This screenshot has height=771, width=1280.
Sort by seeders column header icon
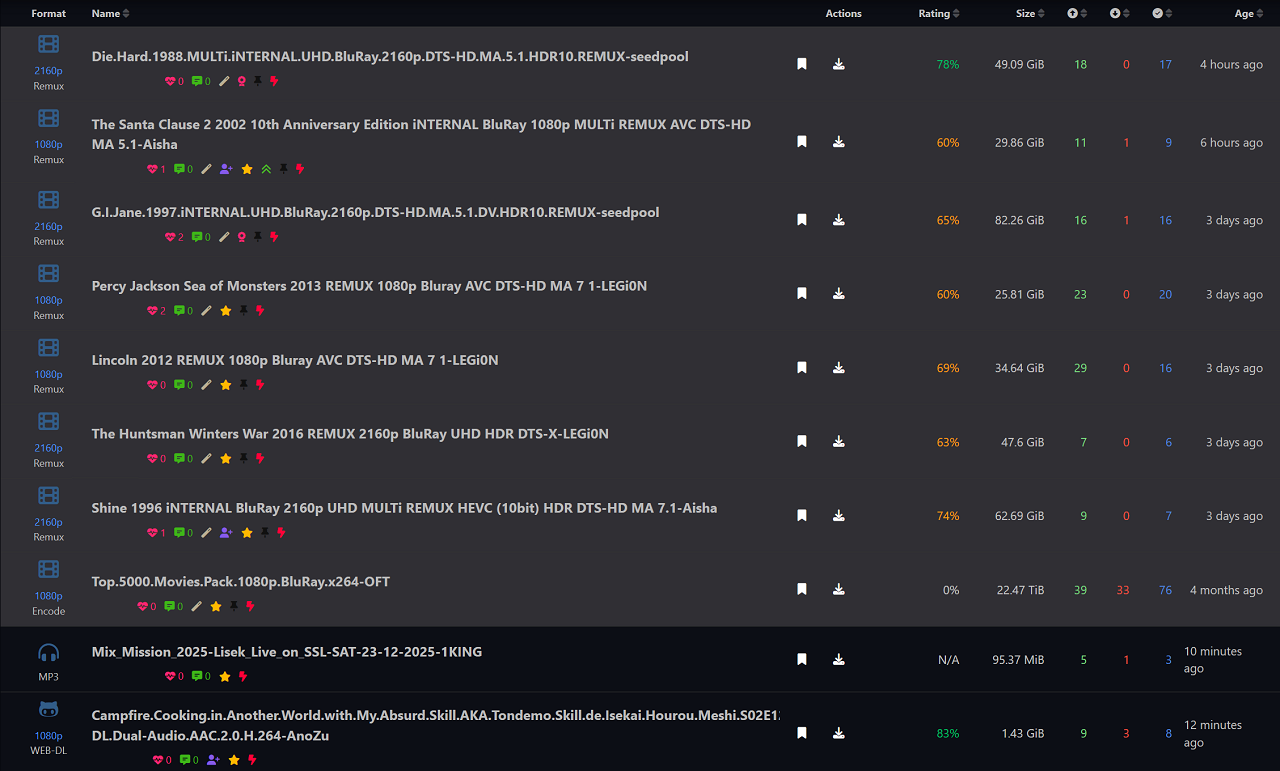pyautogui.click(x=1073, y=13)
